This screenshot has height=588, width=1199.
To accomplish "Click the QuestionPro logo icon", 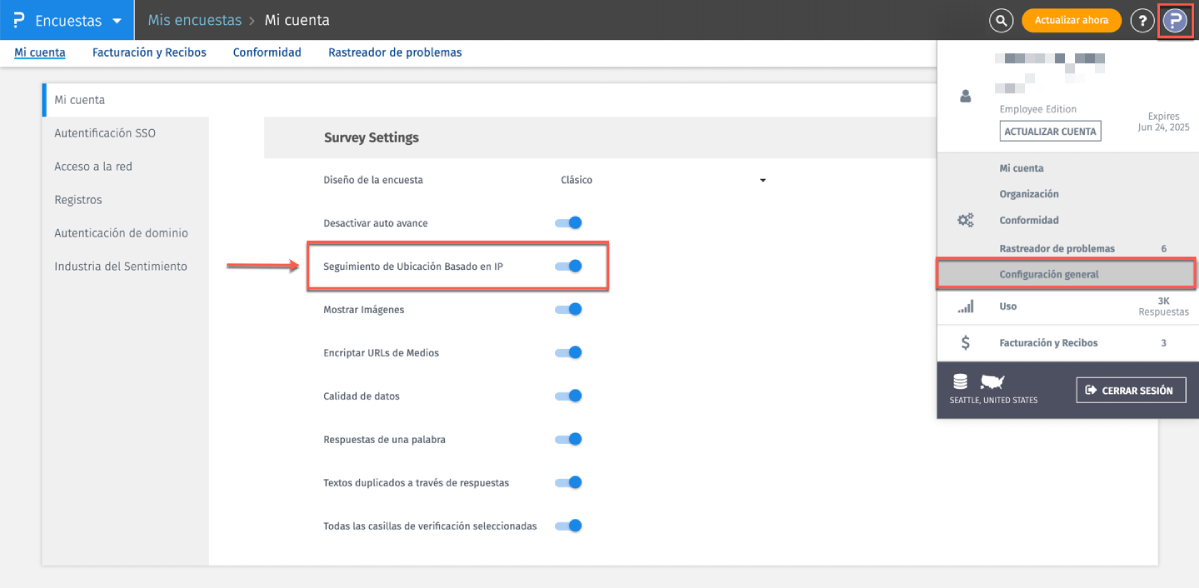I will [x=19, y=20].
